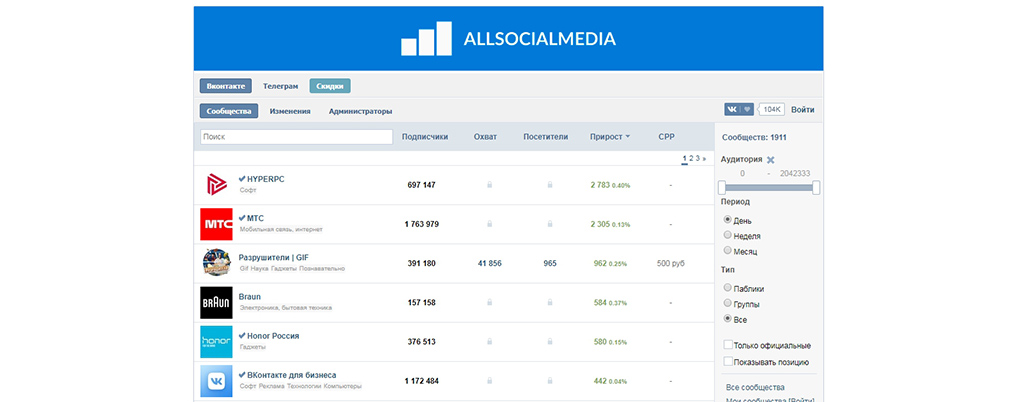
Task: Switch to the Вконтакте tab
Action: 225,86
